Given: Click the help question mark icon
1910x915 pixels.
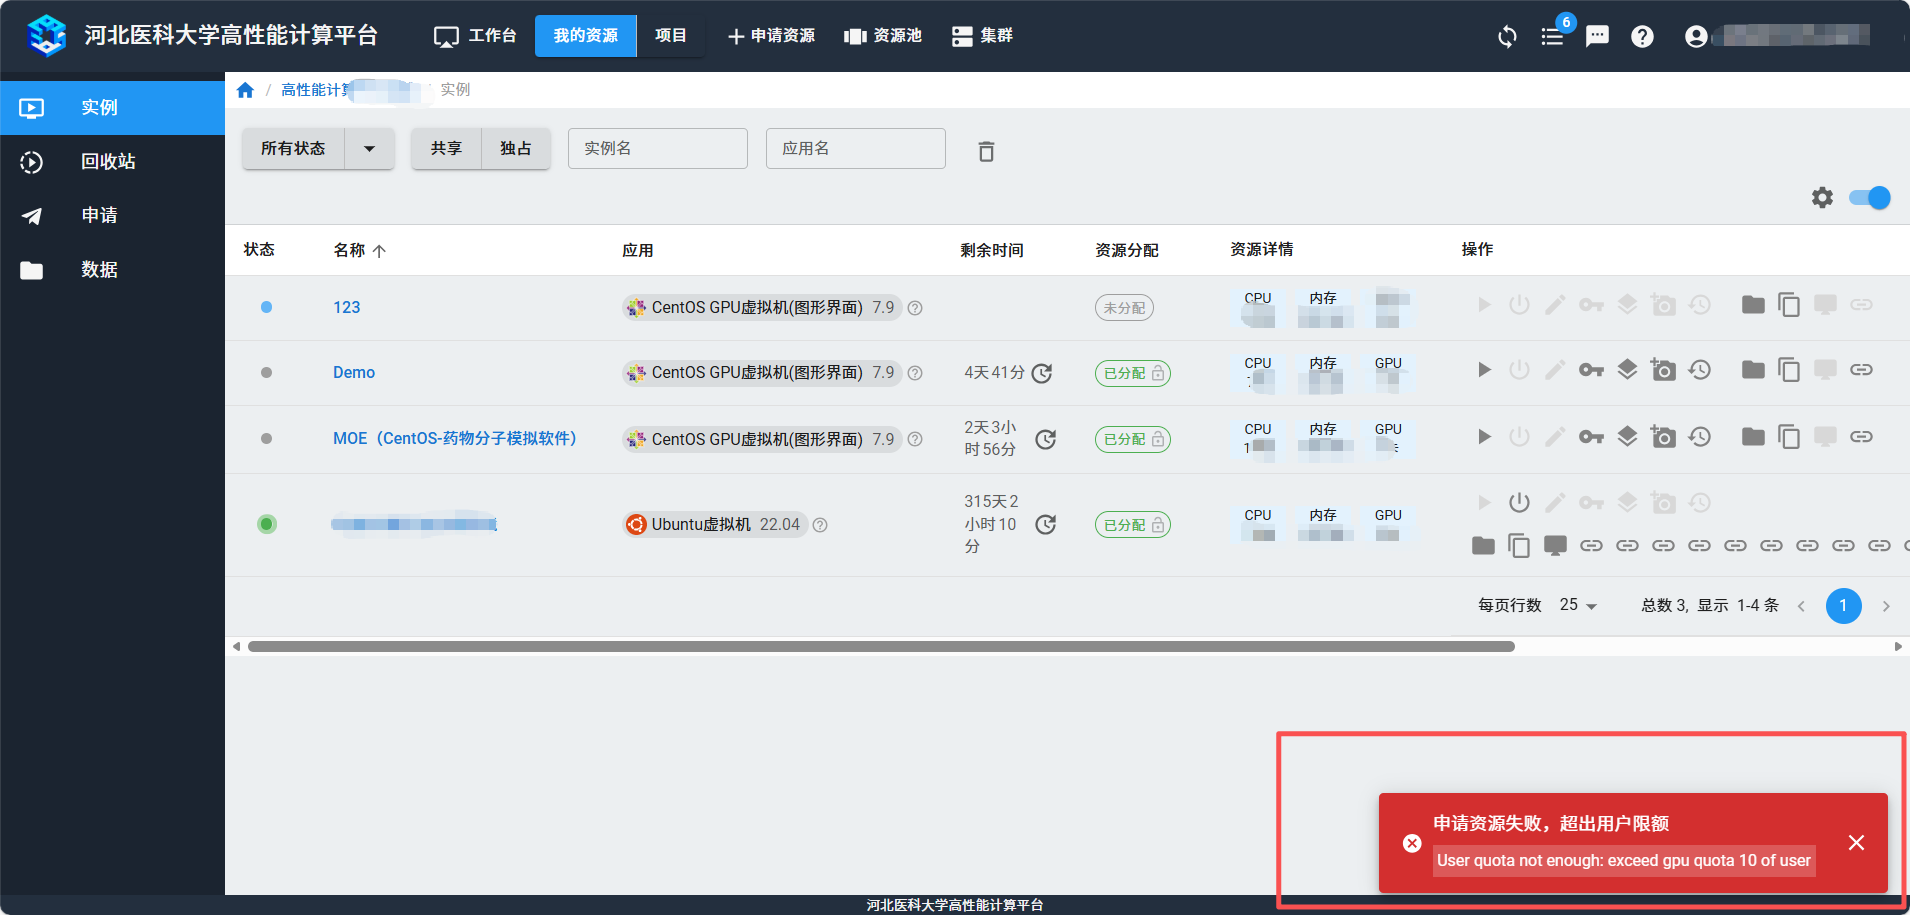Looking at the screenshot, I should 1642,37.
